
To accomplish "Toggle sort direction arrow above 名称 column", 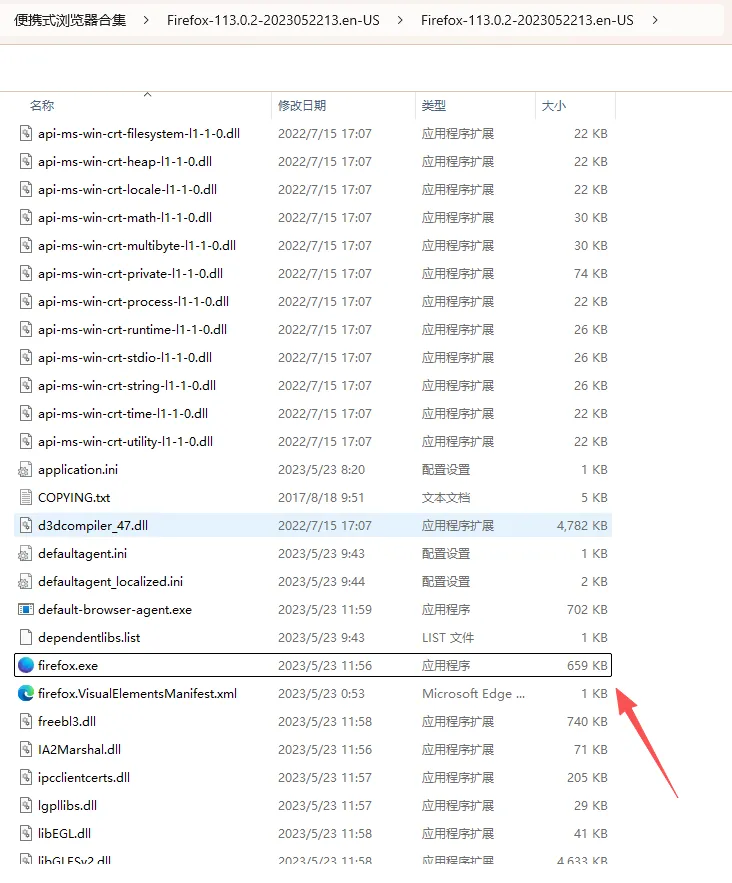I will [x=148, y=95].
